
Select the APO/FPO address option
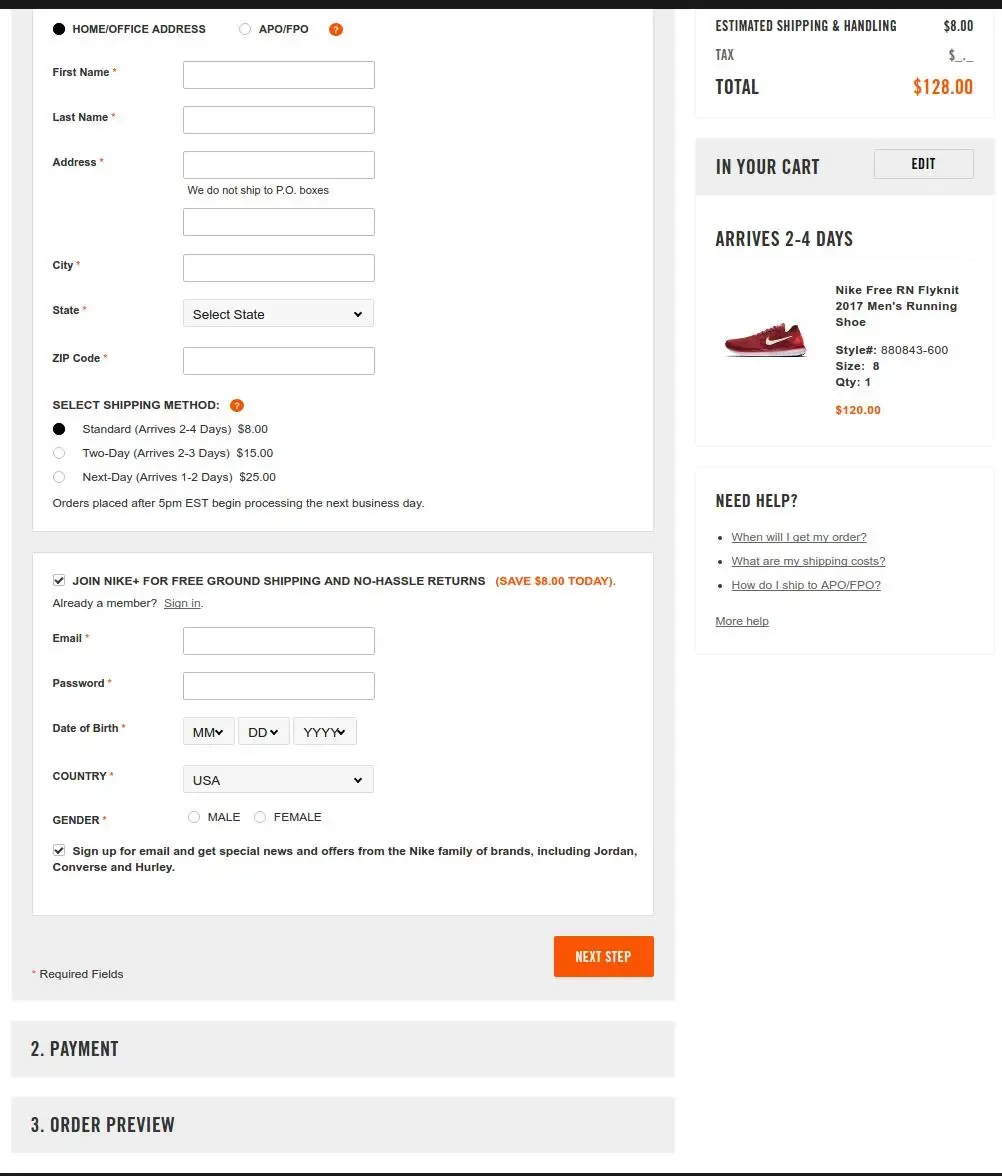245,29
